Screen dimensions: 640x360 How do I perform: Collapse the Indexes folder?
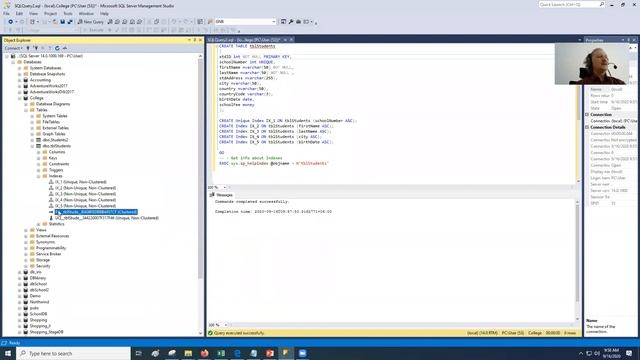tap(39, 176)
